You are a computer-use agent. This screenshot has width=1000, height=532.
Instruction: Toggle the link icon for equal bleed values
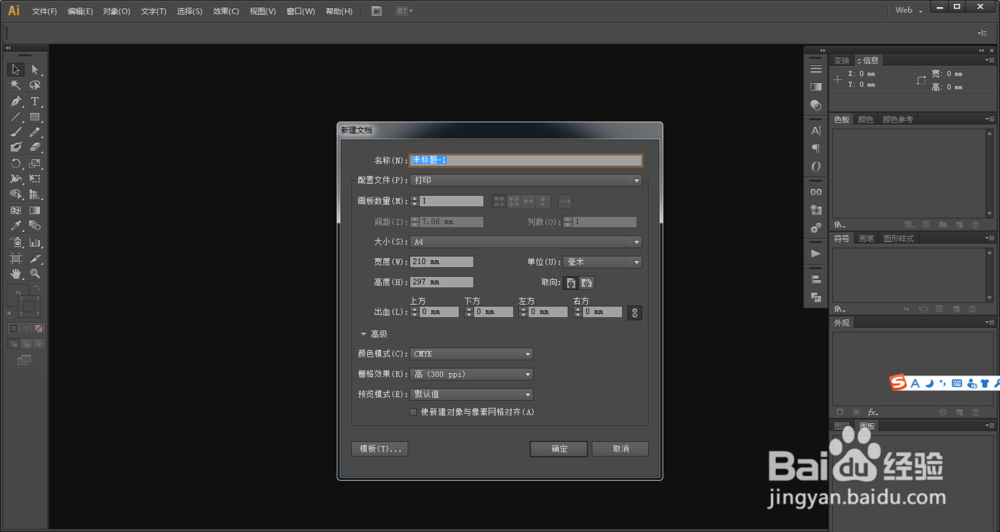point(634,313)
